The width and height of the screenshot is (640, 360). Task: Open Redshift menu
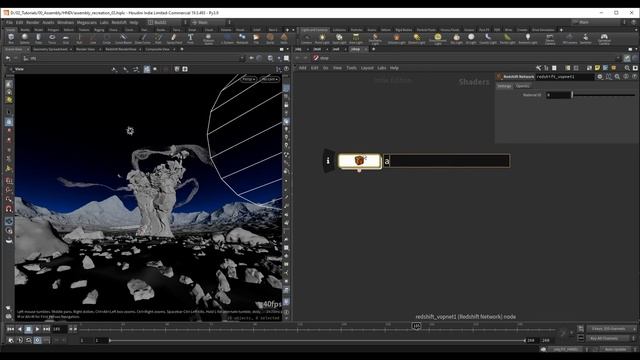(119, 22)
